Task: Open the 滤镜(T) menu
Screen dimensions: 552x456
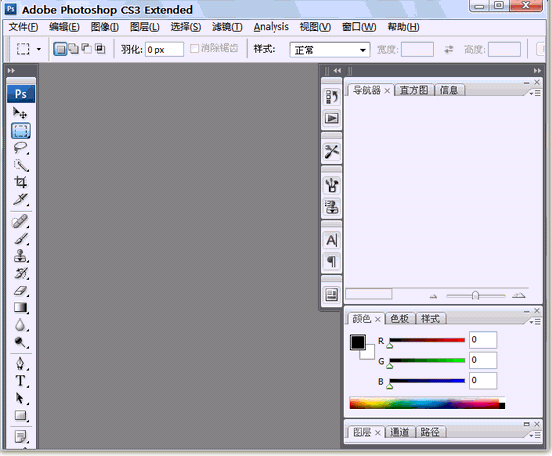Action: [227, 27]
